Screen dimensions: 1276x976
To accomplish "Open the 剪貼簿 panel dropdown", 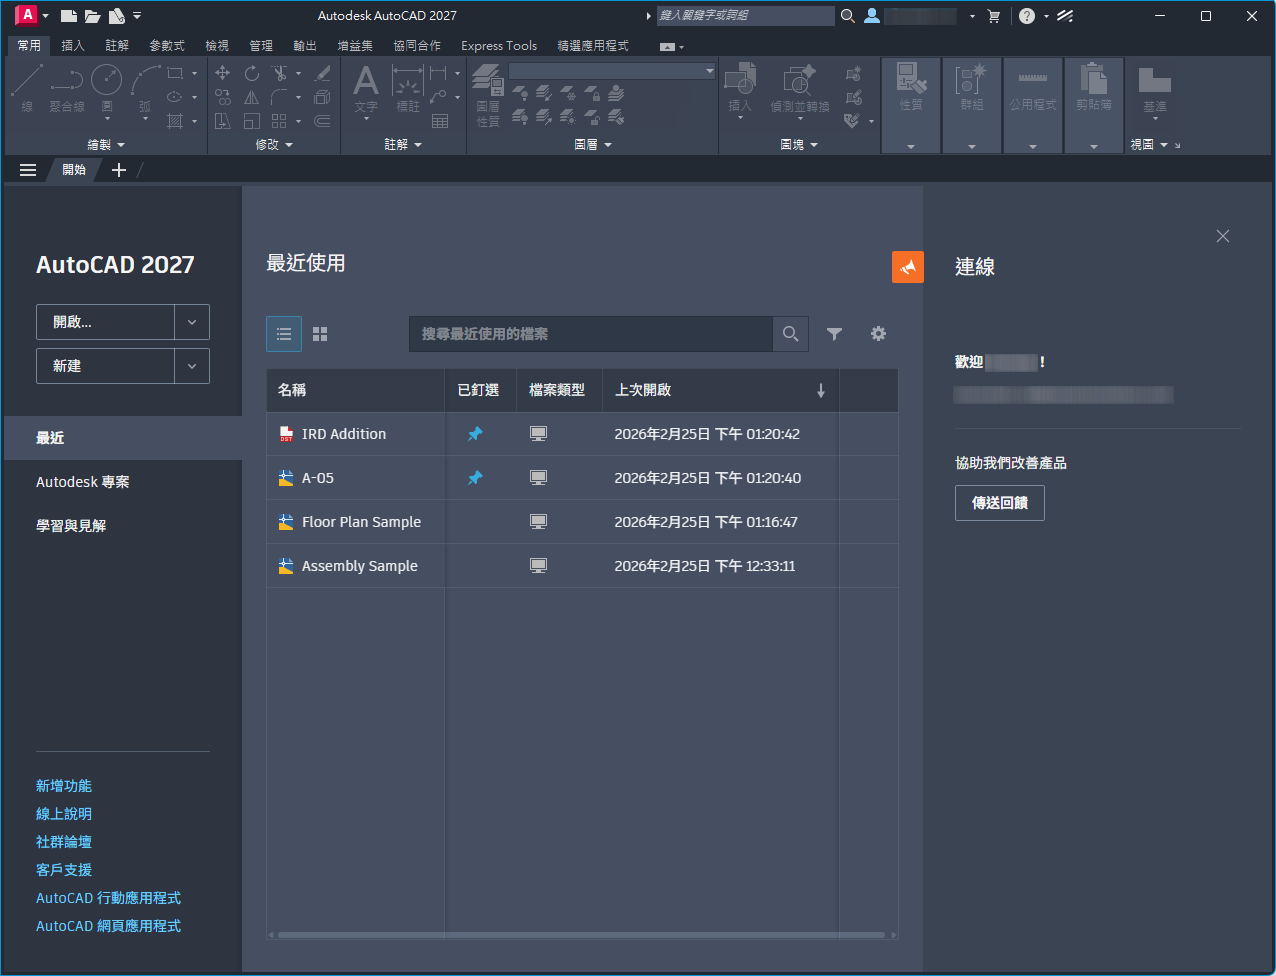I will 1094,147.
